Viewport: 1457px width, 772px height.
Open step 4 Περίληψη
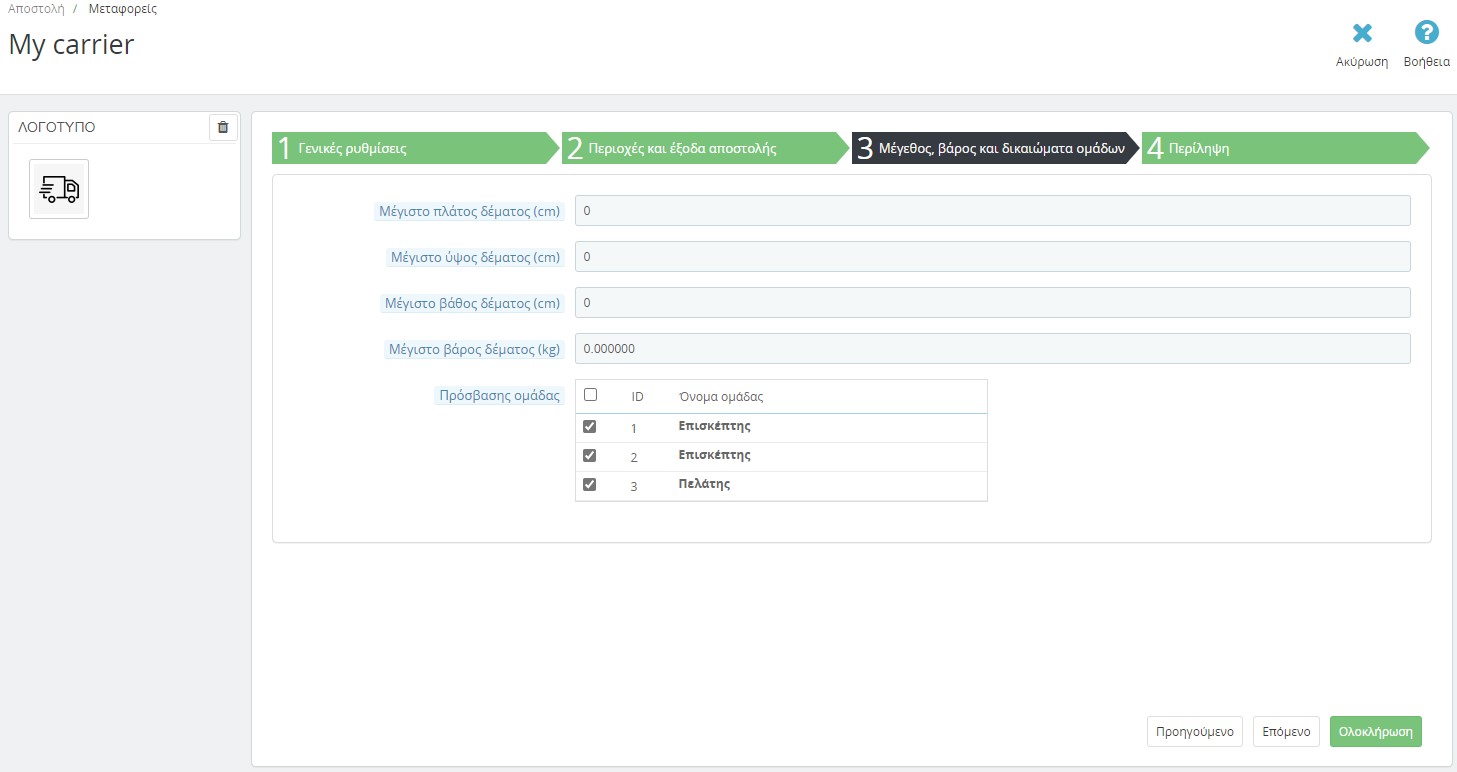pos(1280,148)
